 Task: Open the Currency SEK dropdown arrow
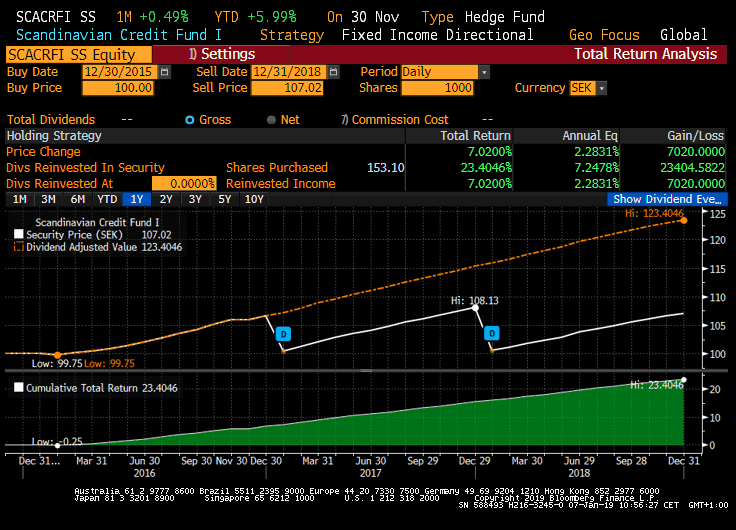tap(601, 88)
